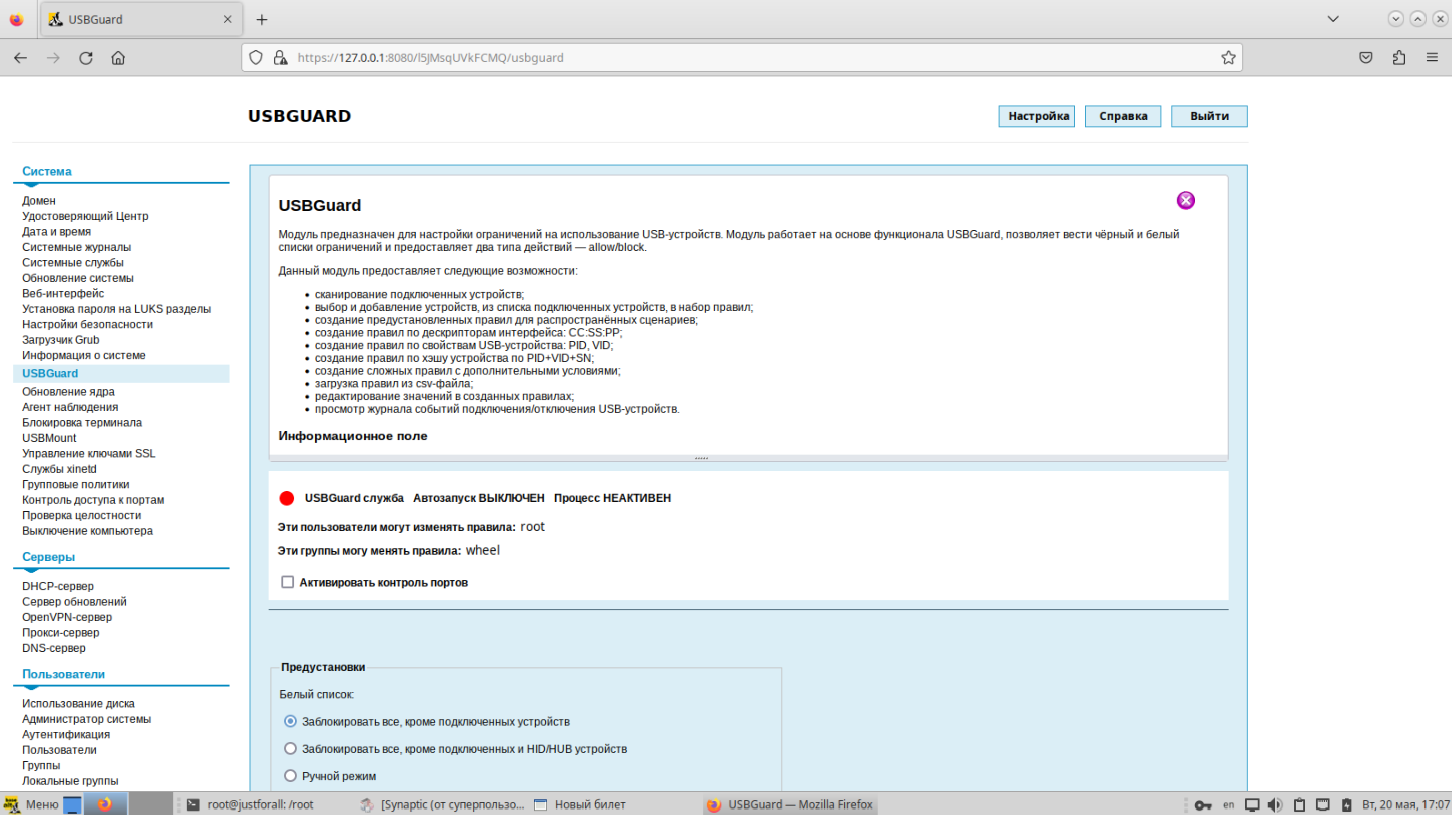The image size is (1452, 815).
Task: Open Удостоверяющий Центр module
Action: (85, 216)
